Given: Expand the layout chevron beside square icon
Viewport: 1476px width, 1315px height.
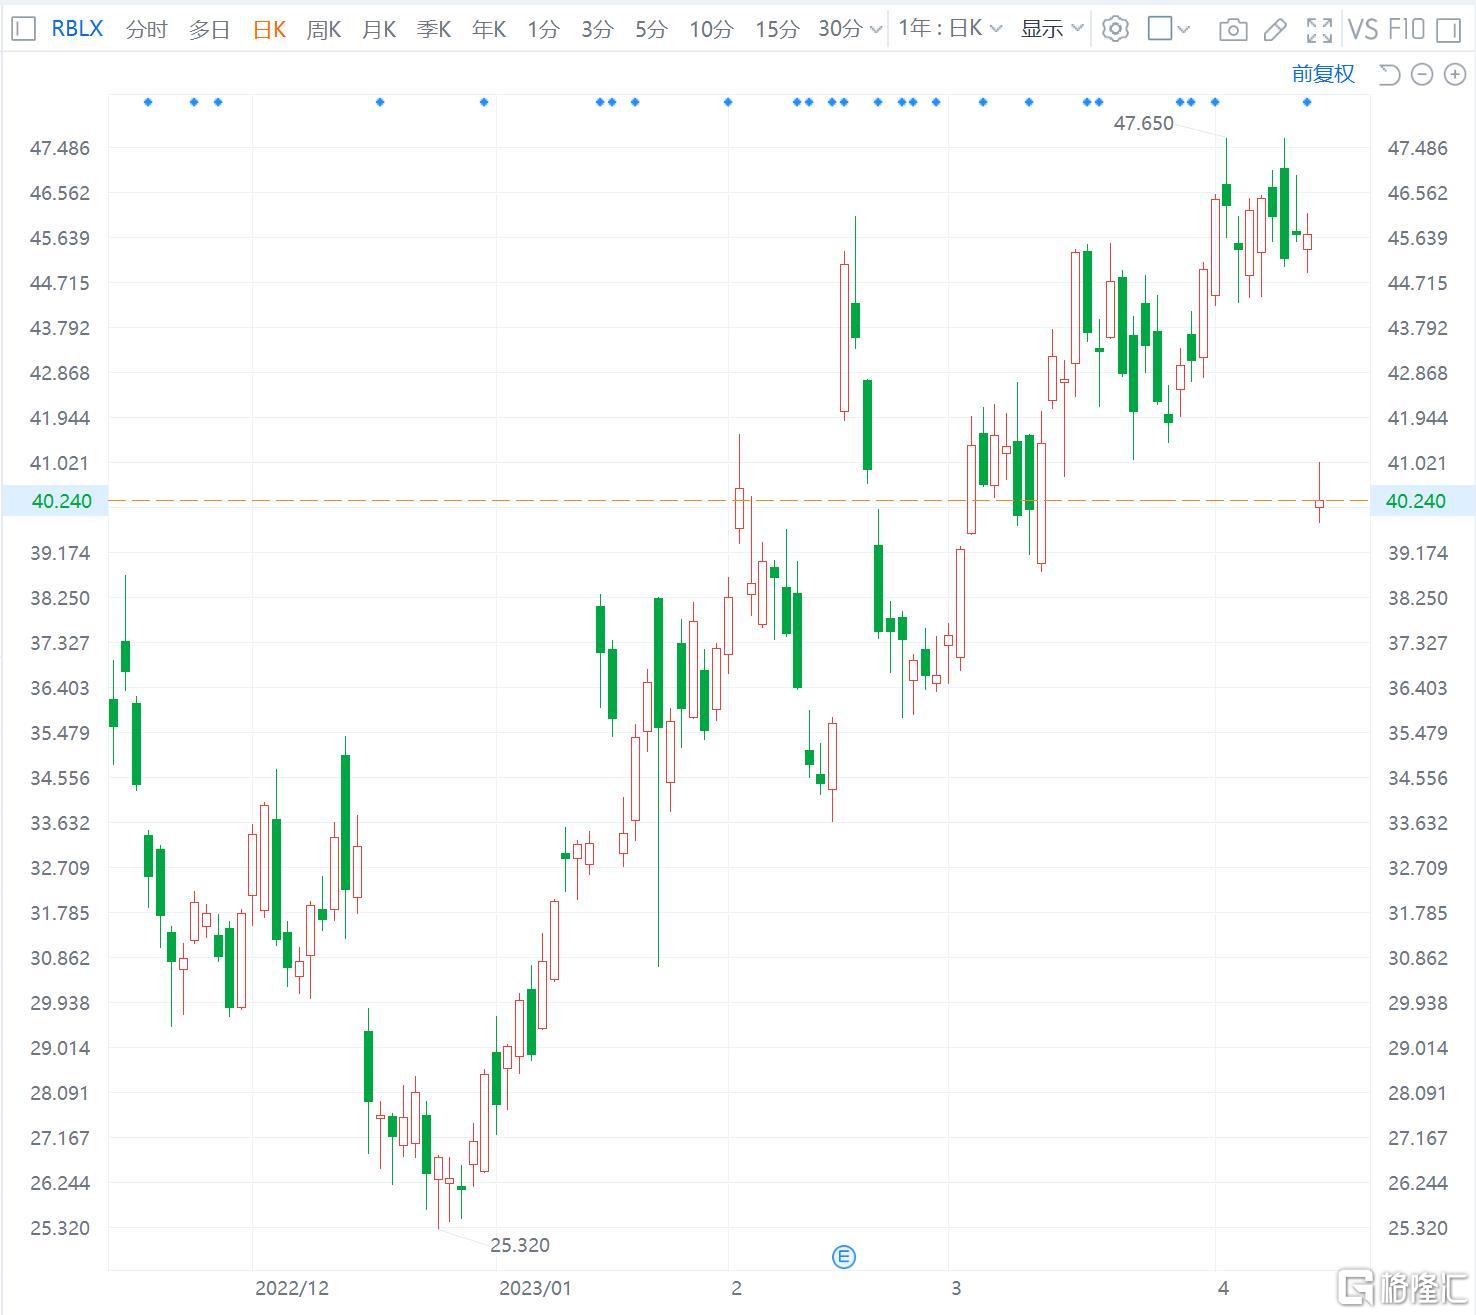Looking at the screenshot, I should (x=1184, y=30).
